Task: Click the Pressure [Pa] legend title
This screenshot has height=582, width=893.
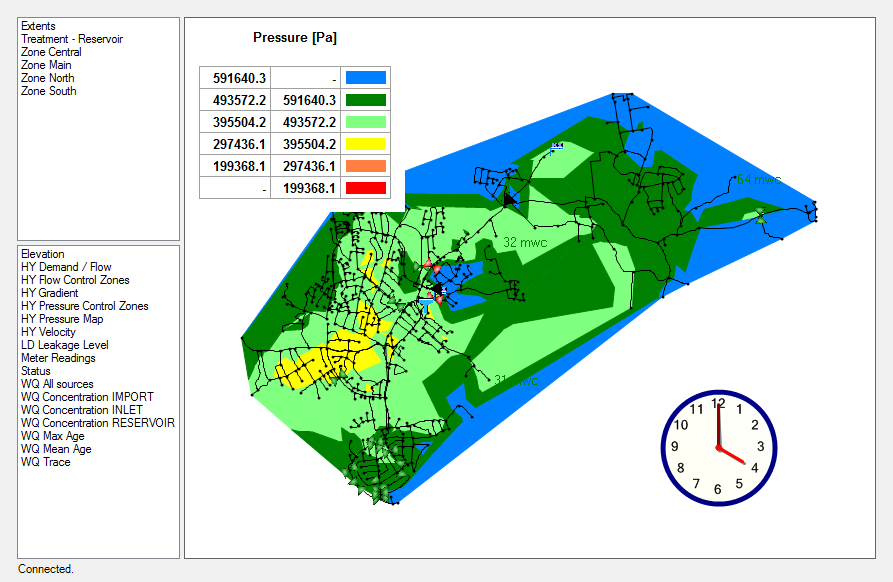Action: (x=295, y=38)
